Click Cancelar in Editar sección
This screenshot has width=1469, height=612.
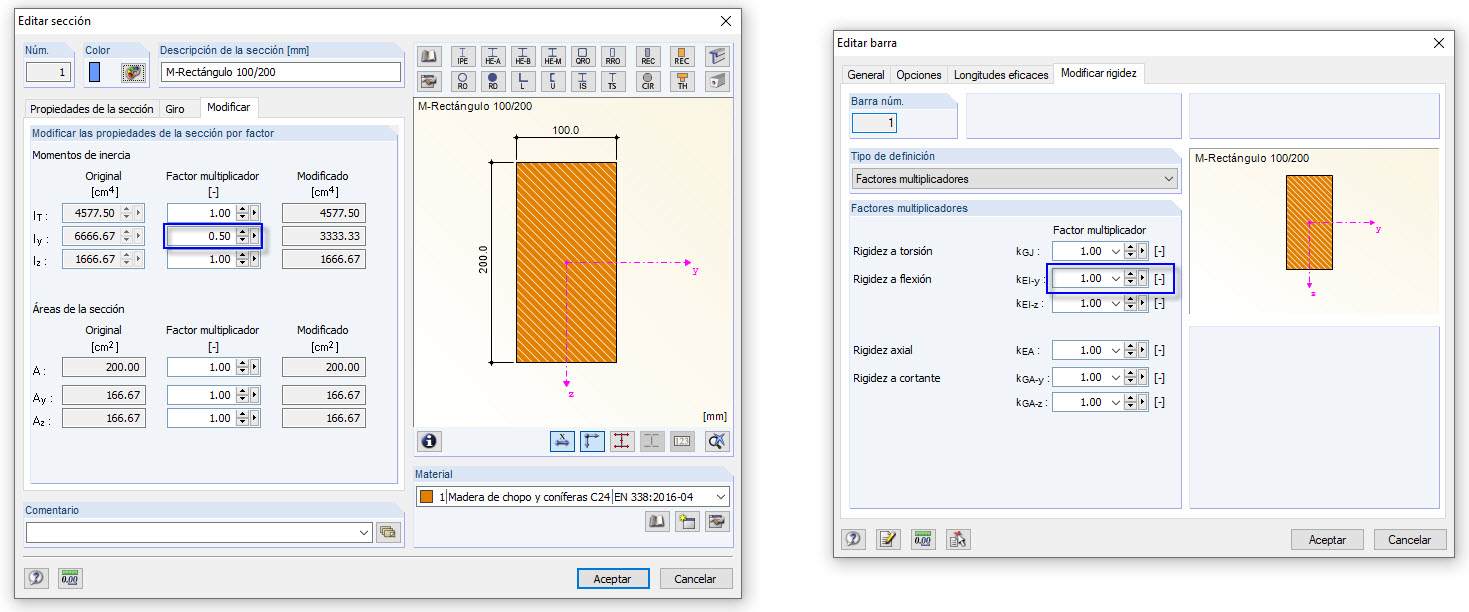pos(695,579)
